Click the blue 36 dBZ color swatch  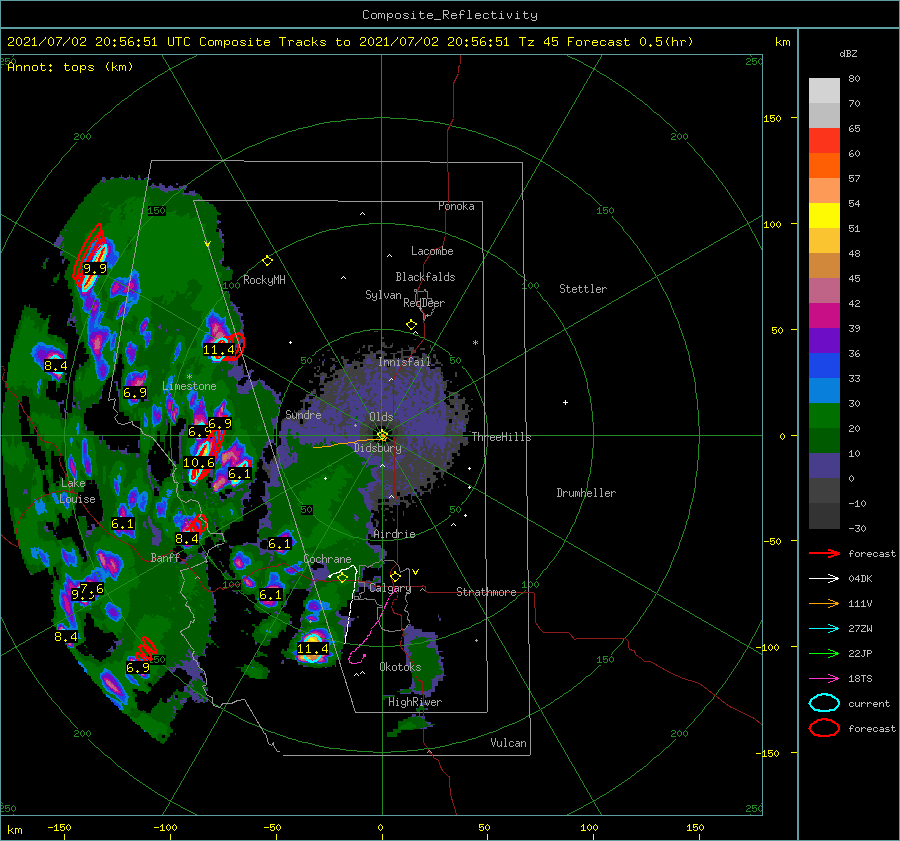(x=824, y=365)
